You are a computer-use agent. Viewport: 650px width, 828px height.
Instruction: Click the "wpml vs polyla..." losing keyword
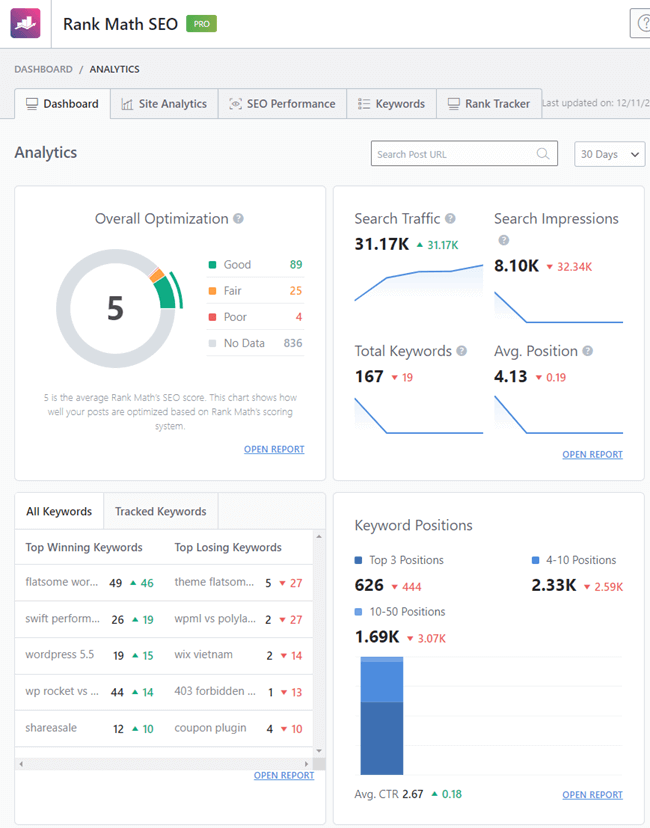215,618
